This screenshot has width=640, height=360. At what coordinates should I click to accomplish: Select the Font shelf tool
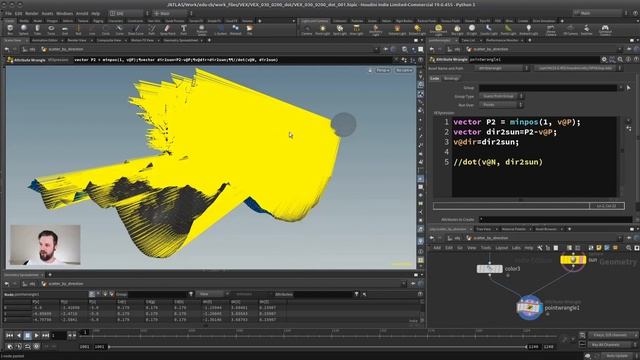click(184, 29)
